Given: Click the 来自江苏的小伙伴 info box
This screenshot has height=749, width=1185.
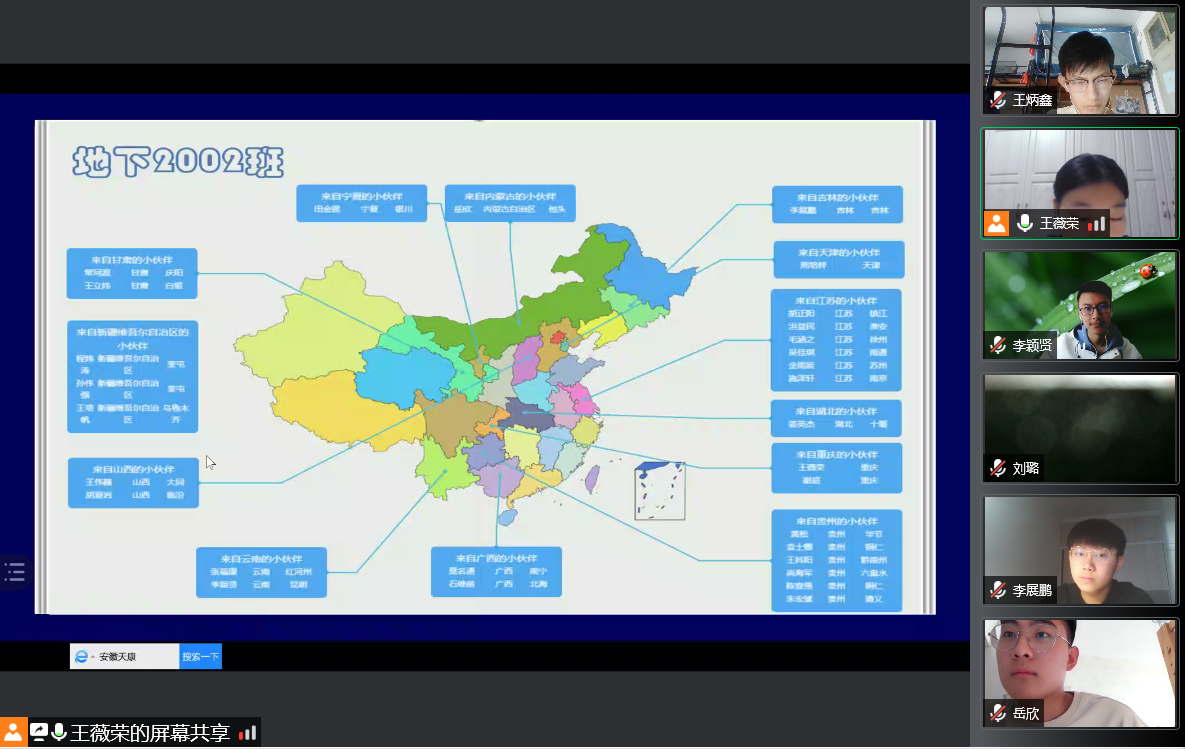Looking at the screenshot, I should [836, 340].
